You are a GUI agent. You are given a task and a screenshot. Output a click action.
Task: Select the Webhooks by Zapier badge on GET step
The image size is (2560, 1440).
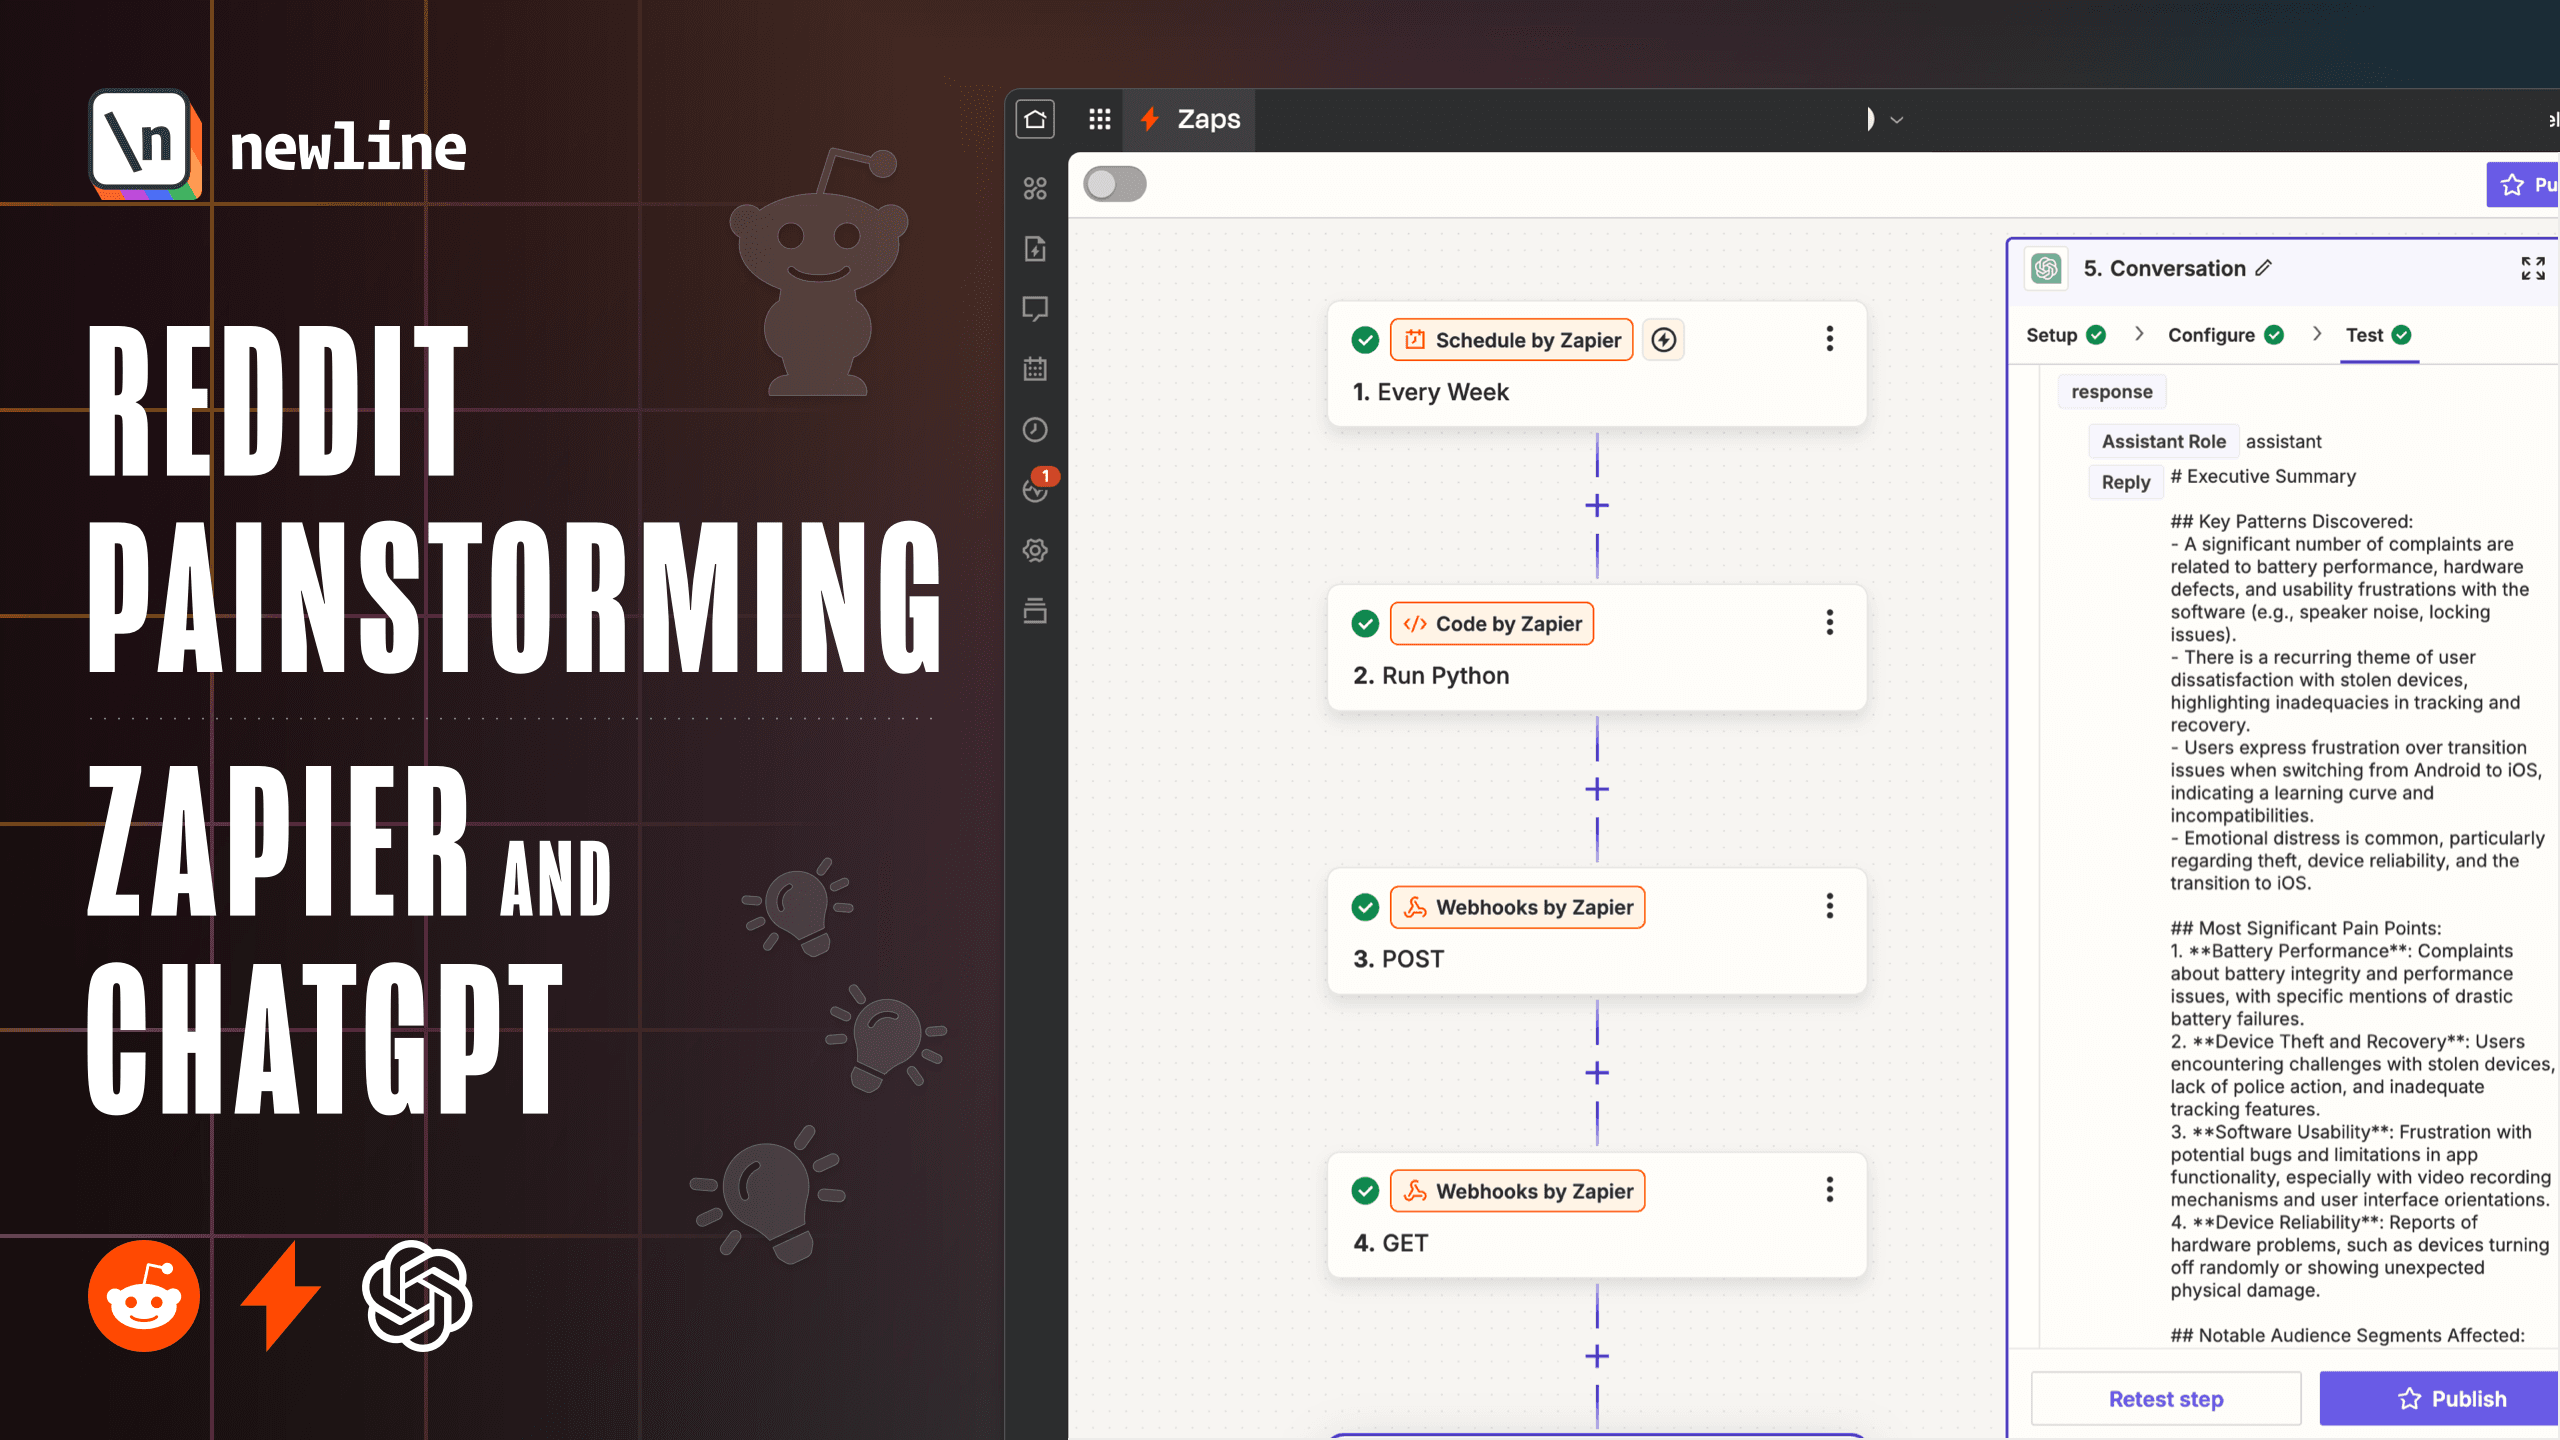1518,1191
